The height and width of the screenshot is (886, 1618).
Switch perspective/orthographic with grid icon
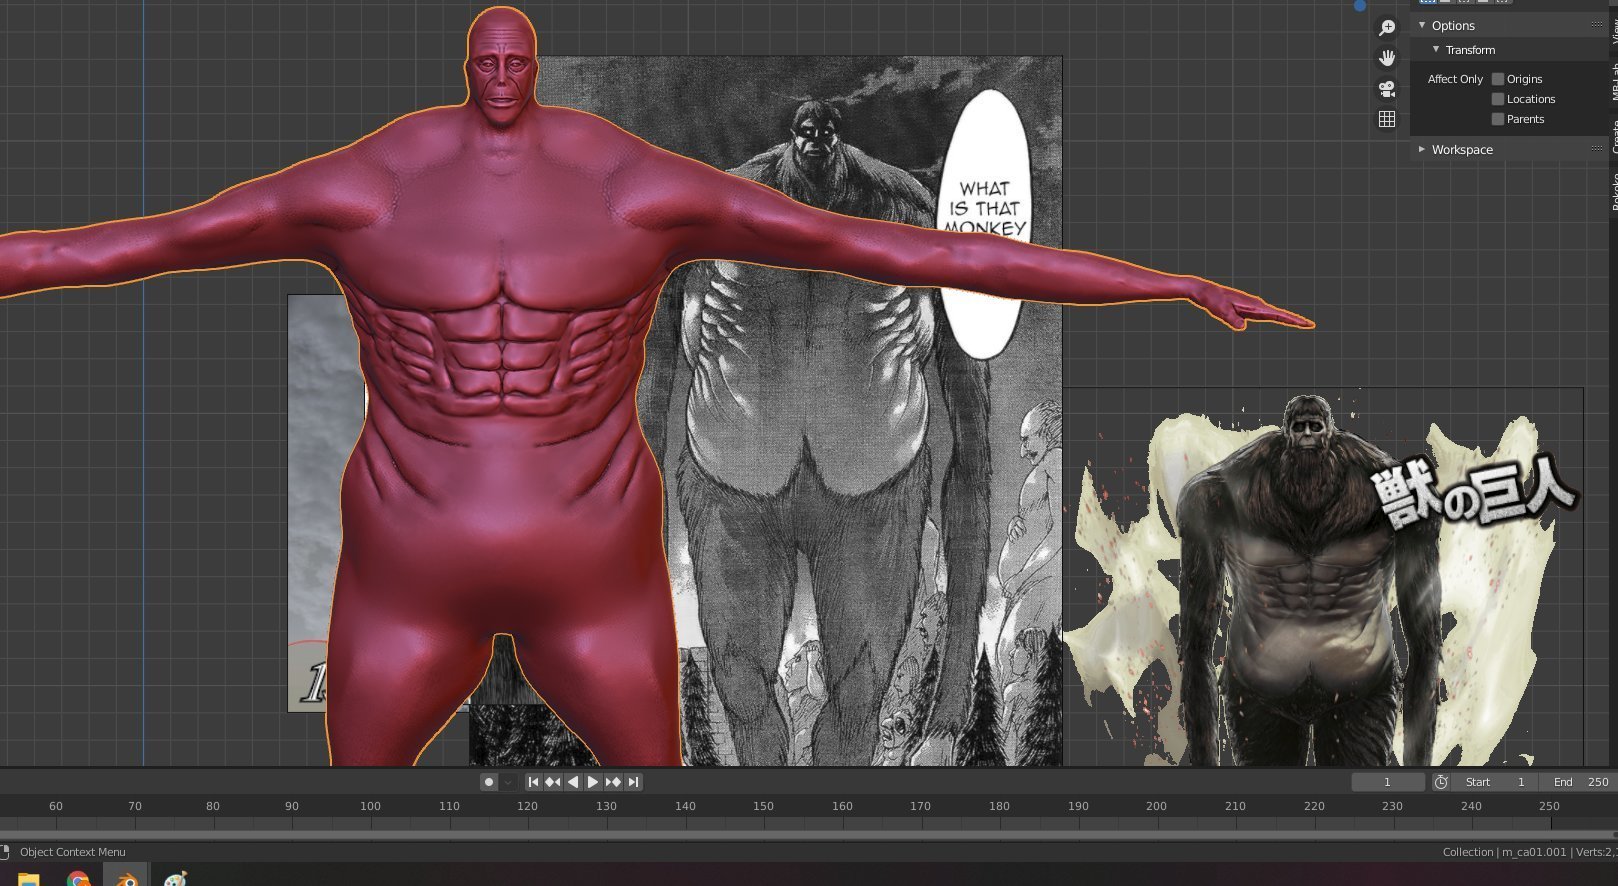pos(1387,119)
